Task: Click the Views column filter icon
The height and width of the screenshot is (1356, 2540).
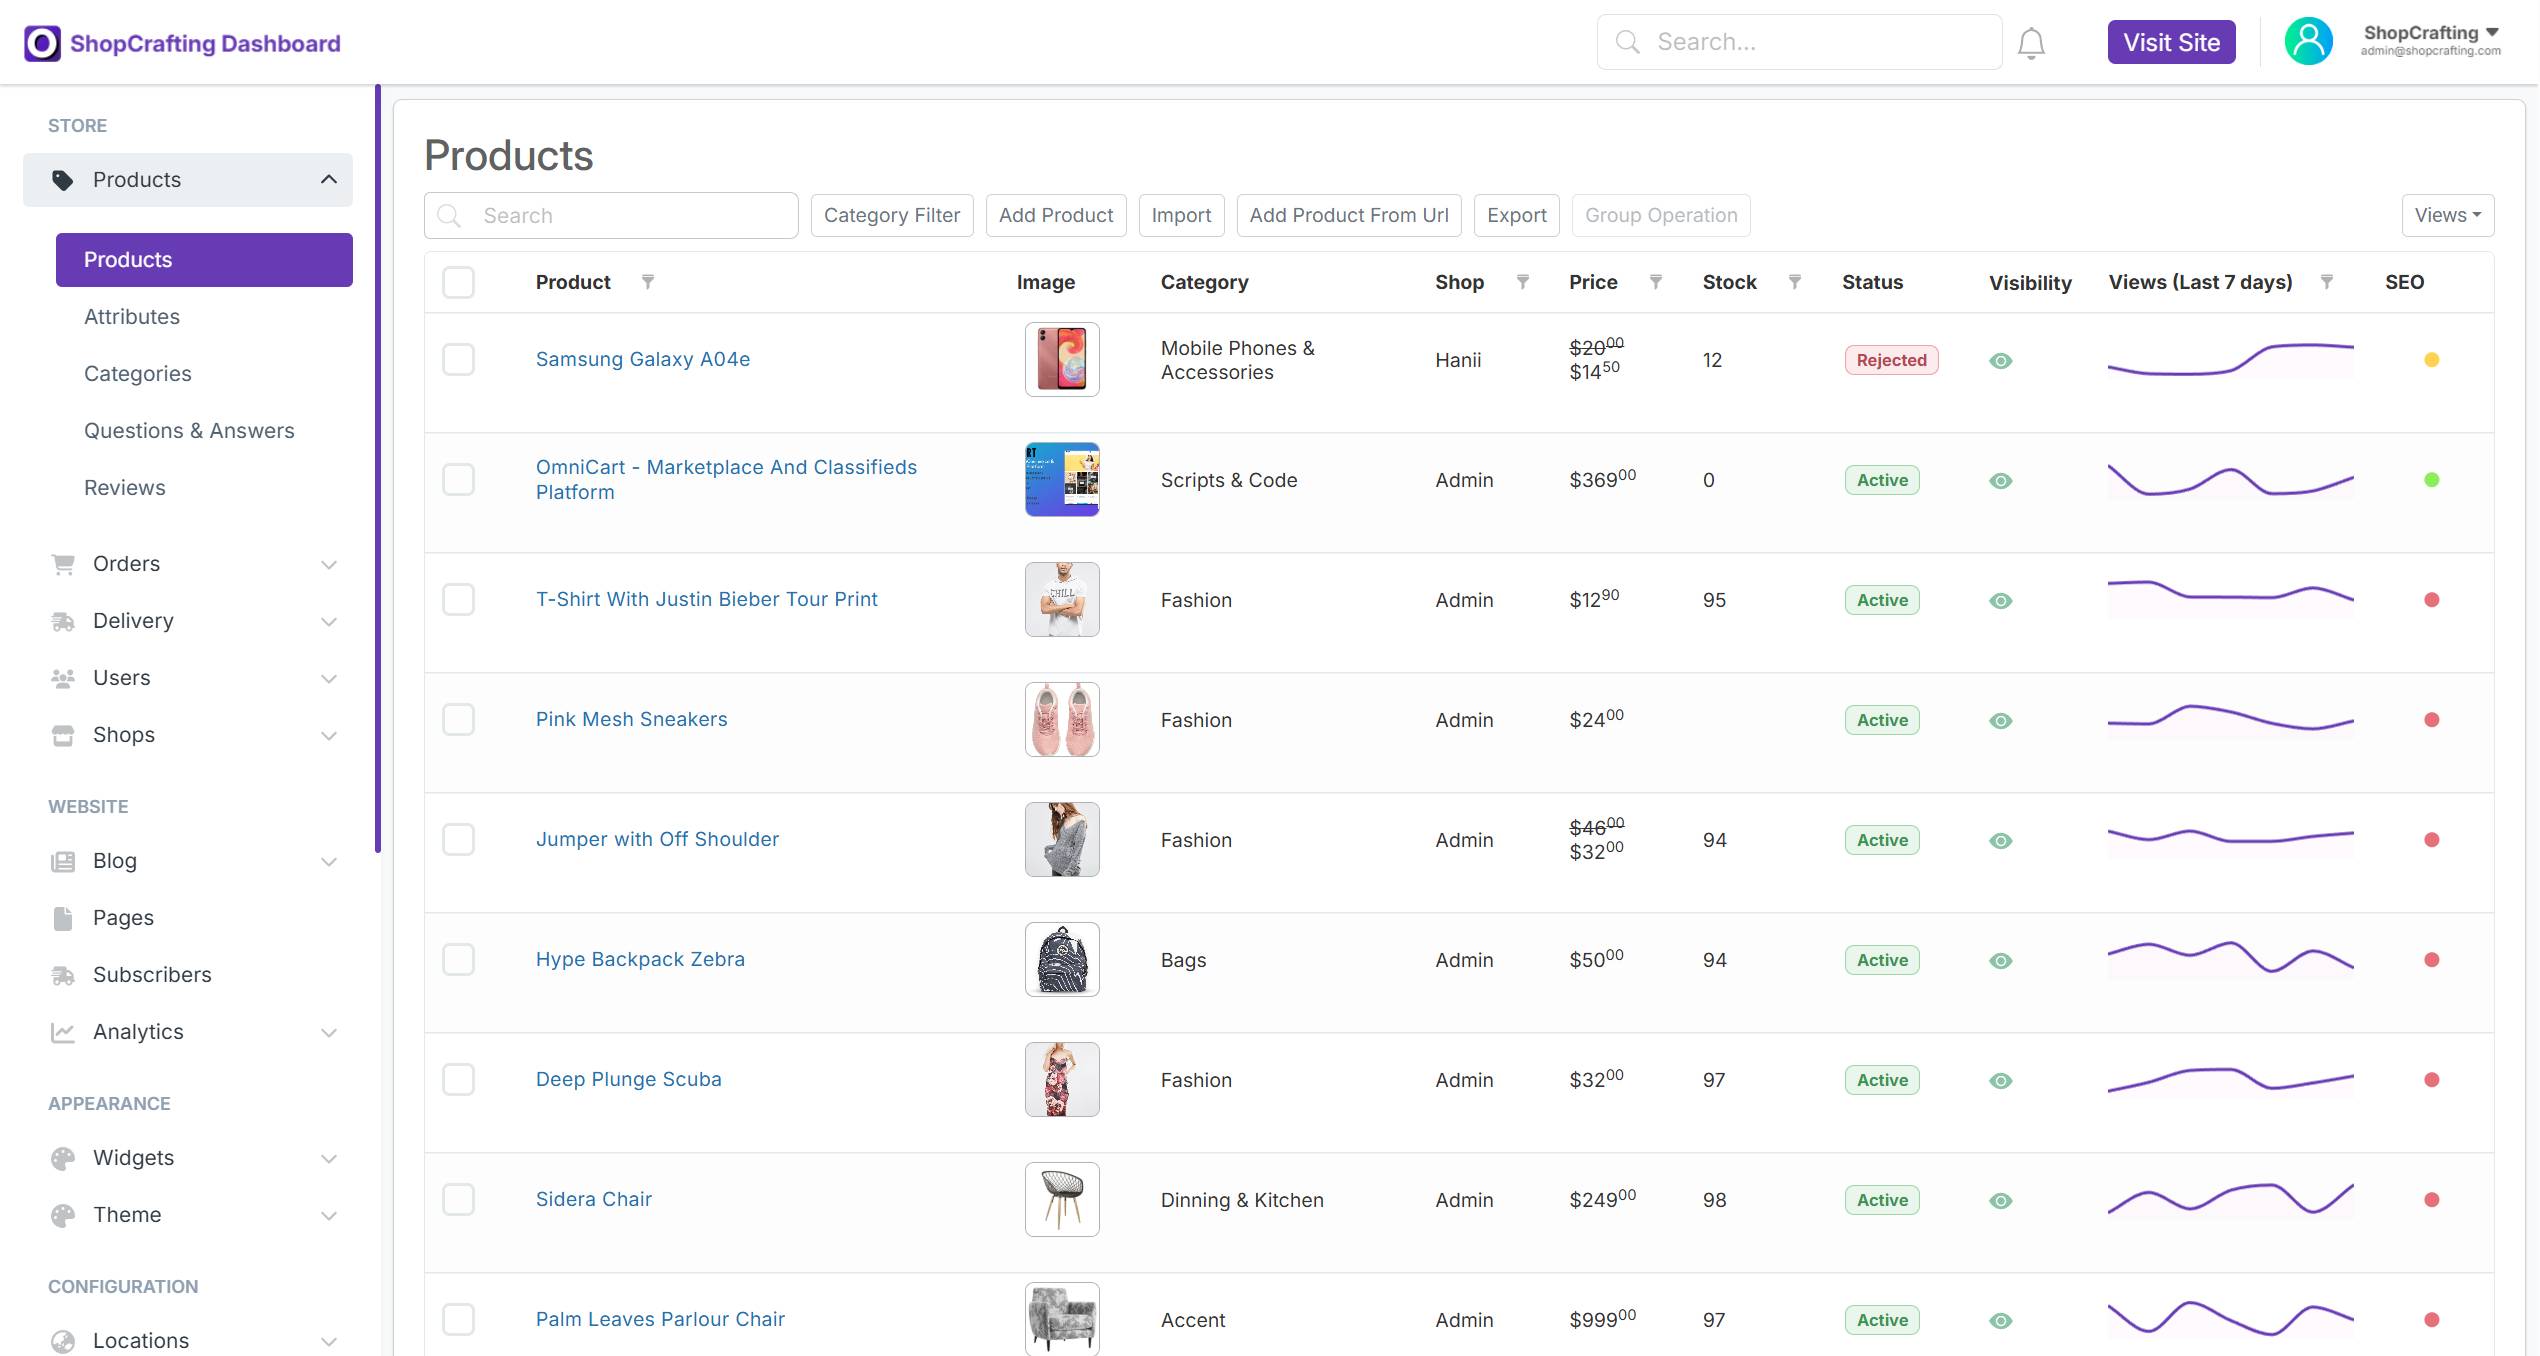Action: 2327,282
